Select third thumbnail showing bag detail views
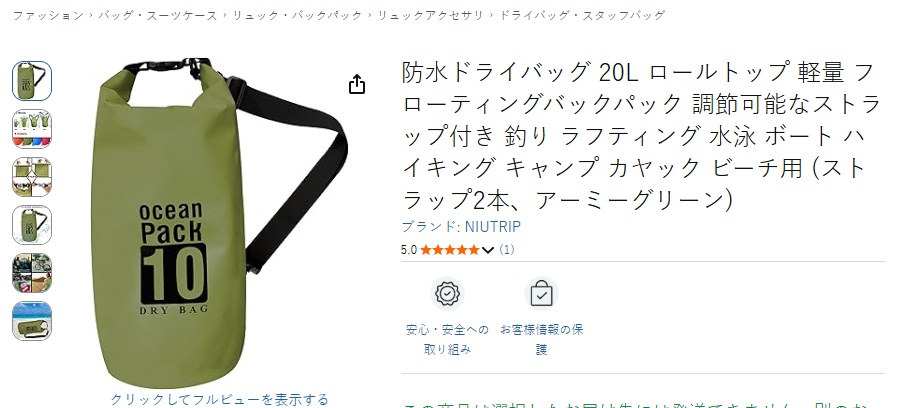 (x=32, y=177)
